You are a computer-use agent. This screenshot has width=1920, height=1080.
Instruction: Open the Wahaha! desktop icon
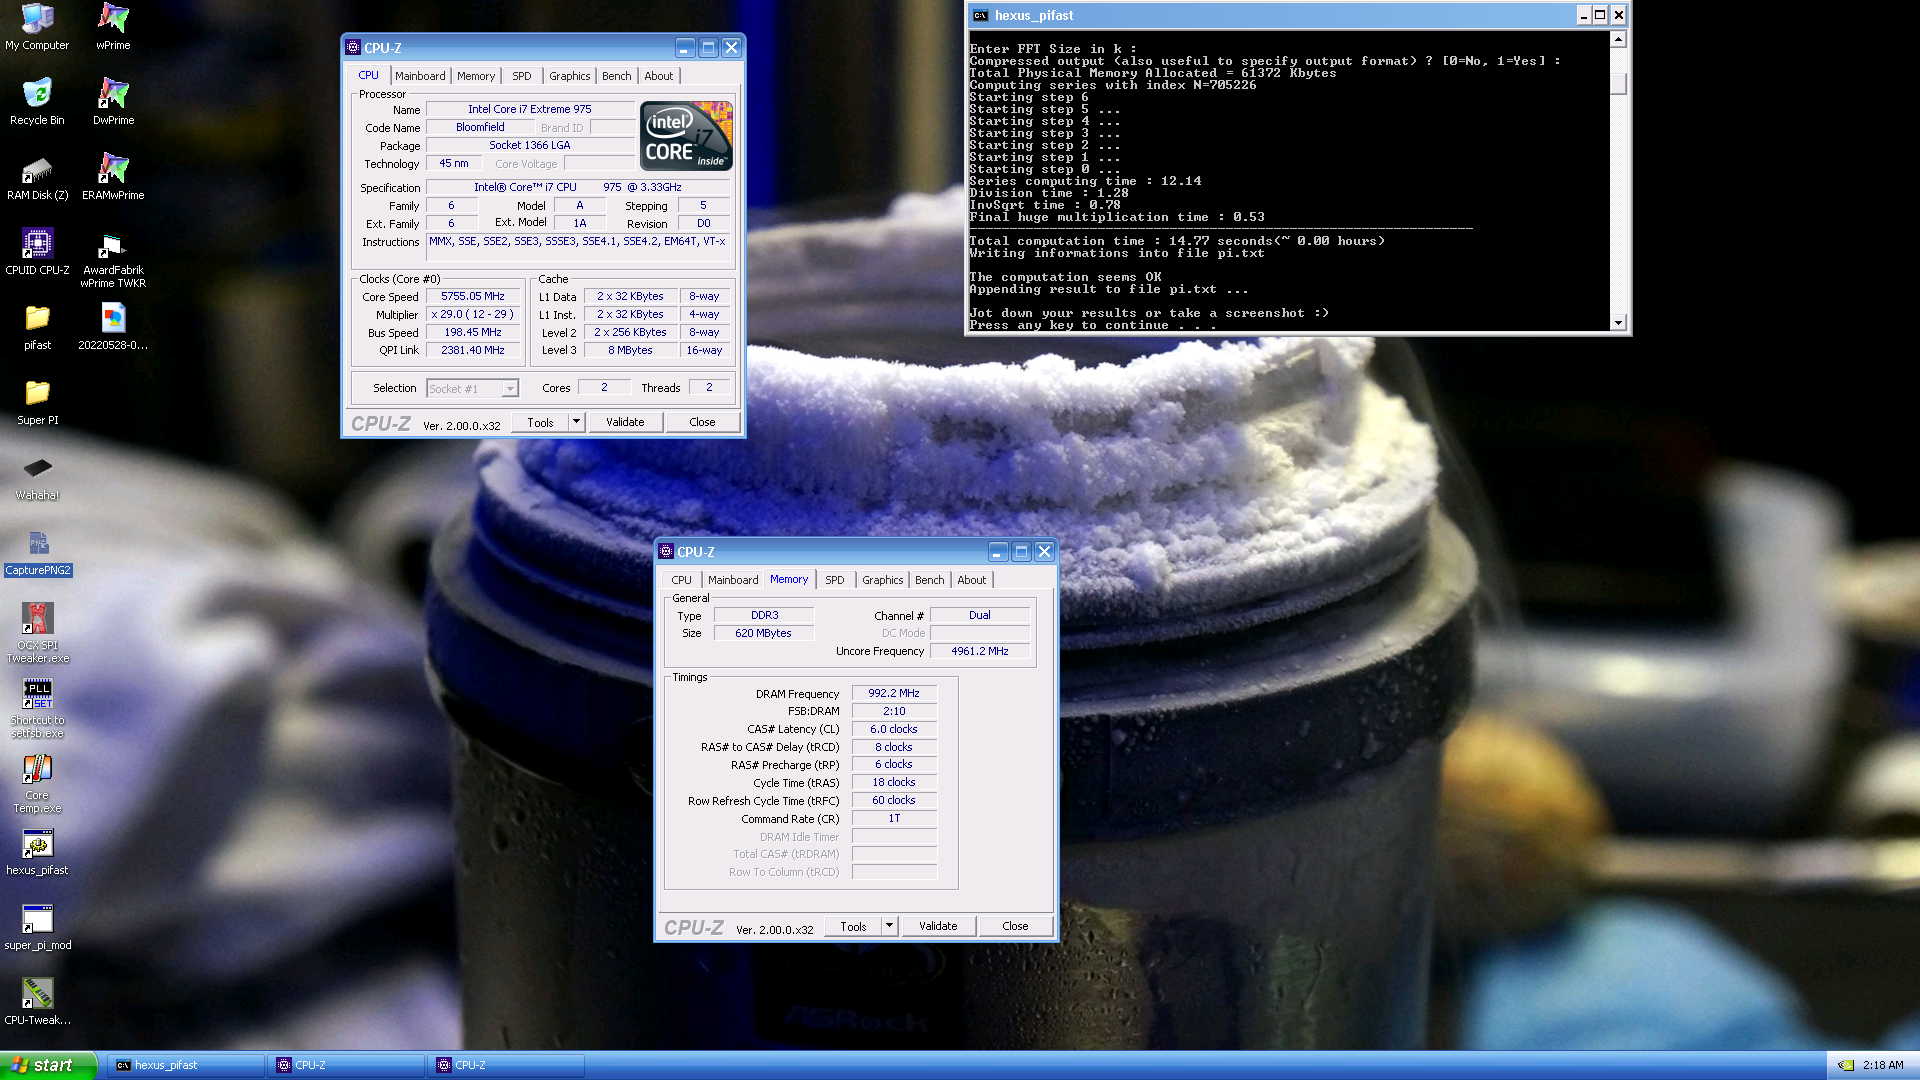tap(37, 477)
